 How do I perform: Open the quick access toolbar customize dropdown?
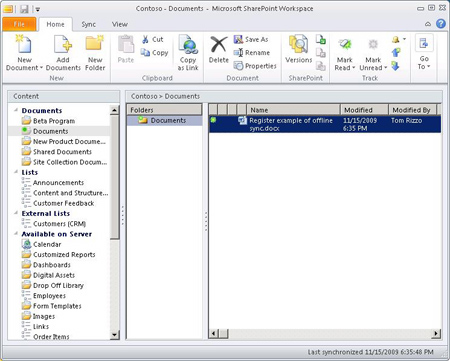[x=38, y=10]
